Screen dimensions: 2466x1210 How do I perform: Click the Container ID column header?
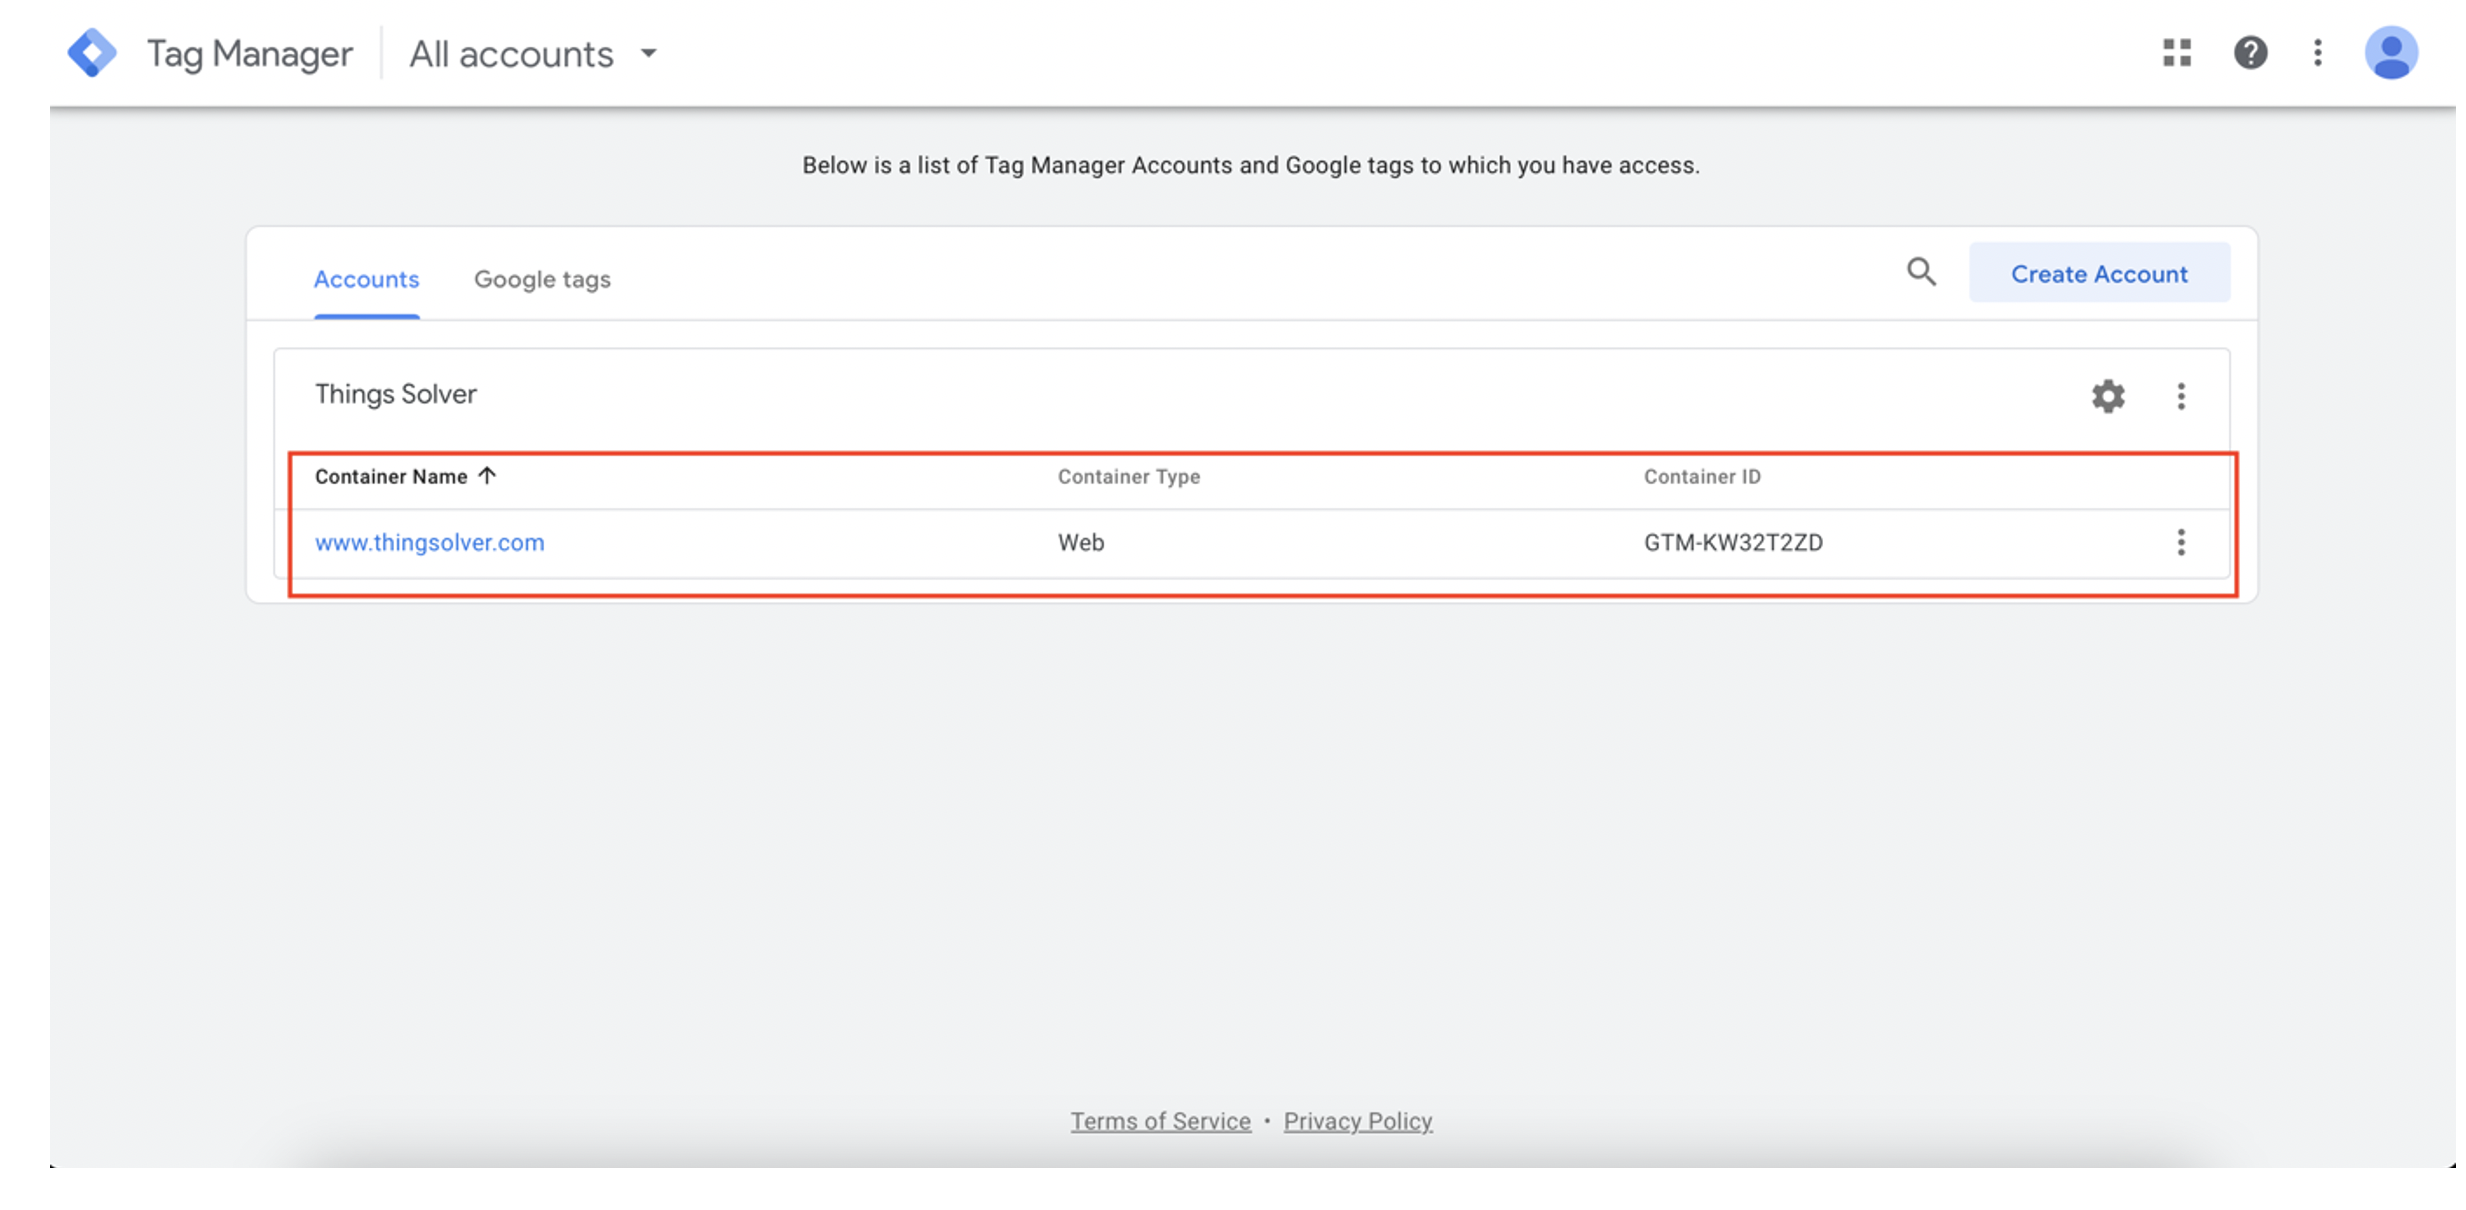(x=1702, y=477)
